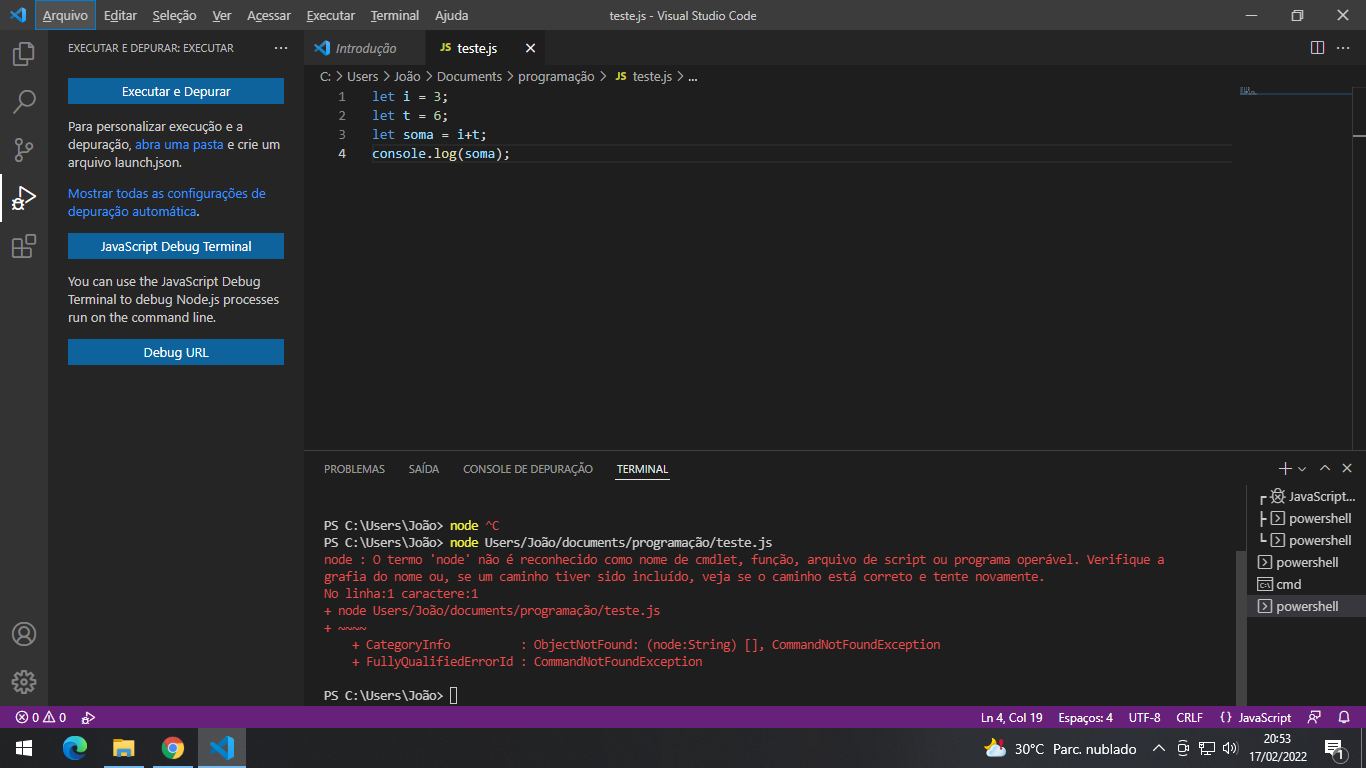Click the debug status bar icon
Viewport: 1366px width, 768px height.
click(x=88, y=717)
